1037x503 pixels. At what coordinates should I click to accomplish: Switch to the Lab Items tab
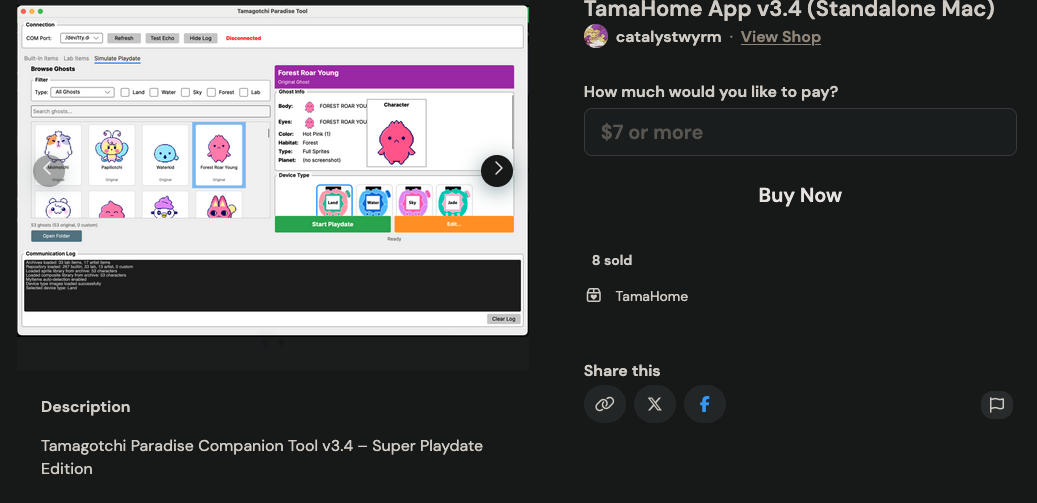(x=76, y=59)
